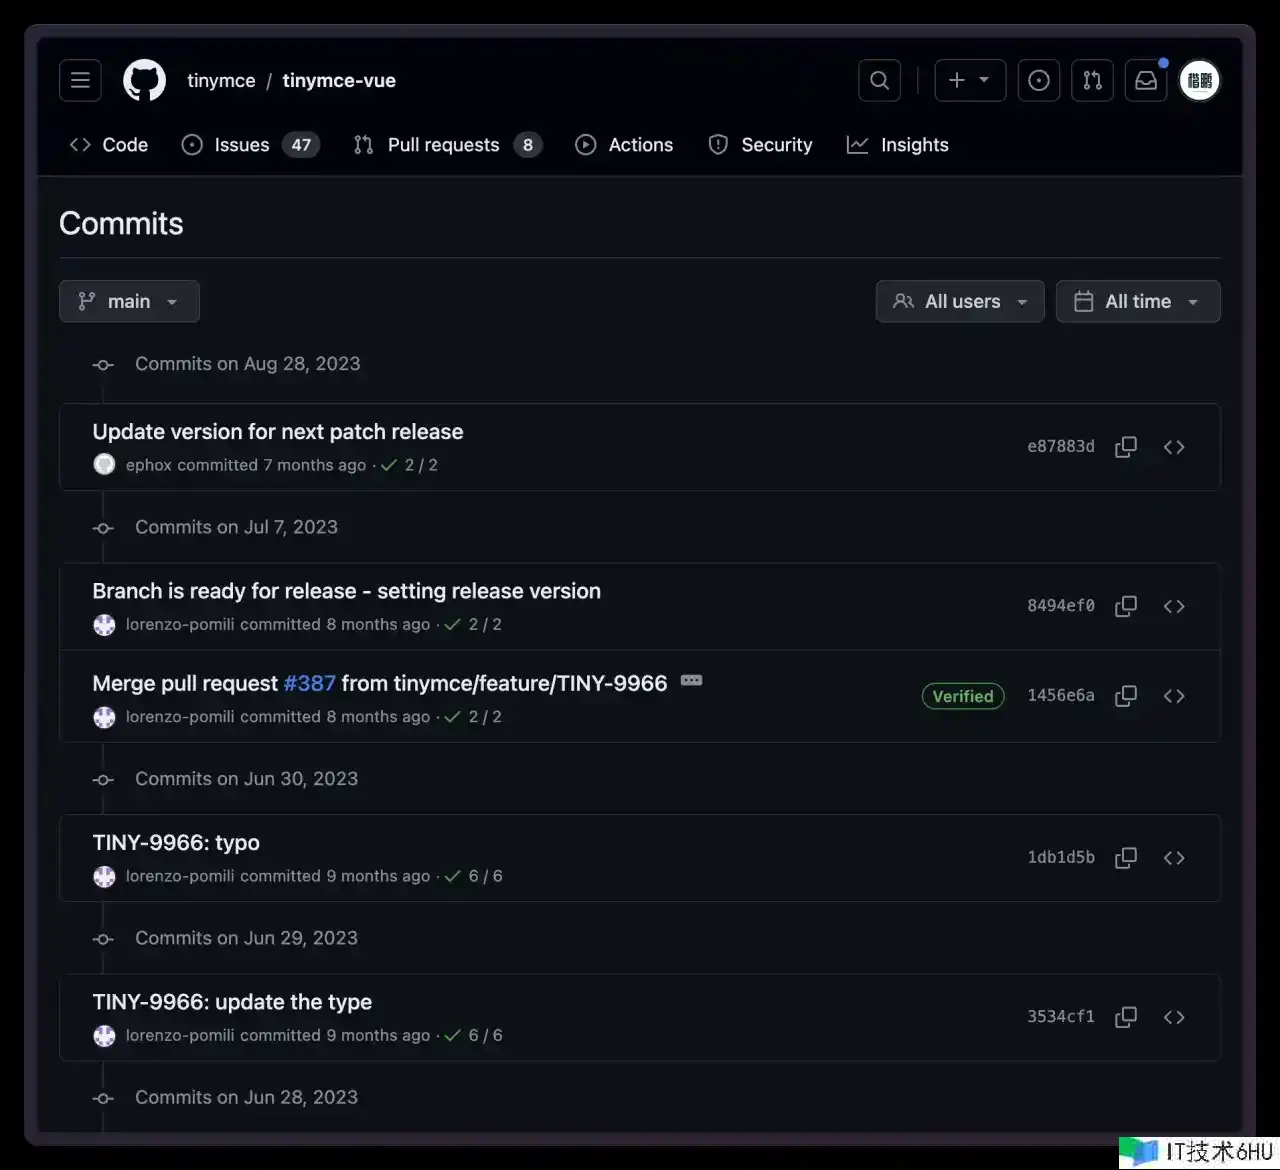Browse repository at commit 8494ef0
This screenshot has width=1280, height=1170.
(1174, 607)
